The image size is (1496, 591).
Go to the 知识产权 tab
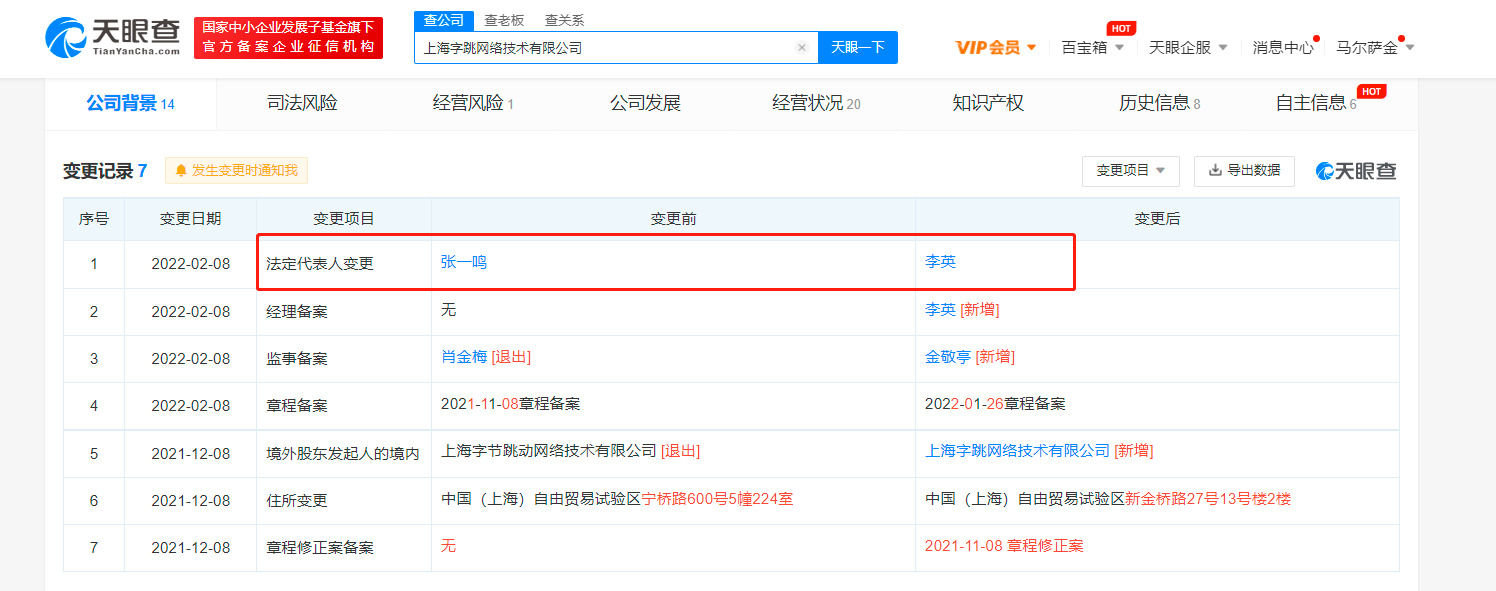coord(988,103)
